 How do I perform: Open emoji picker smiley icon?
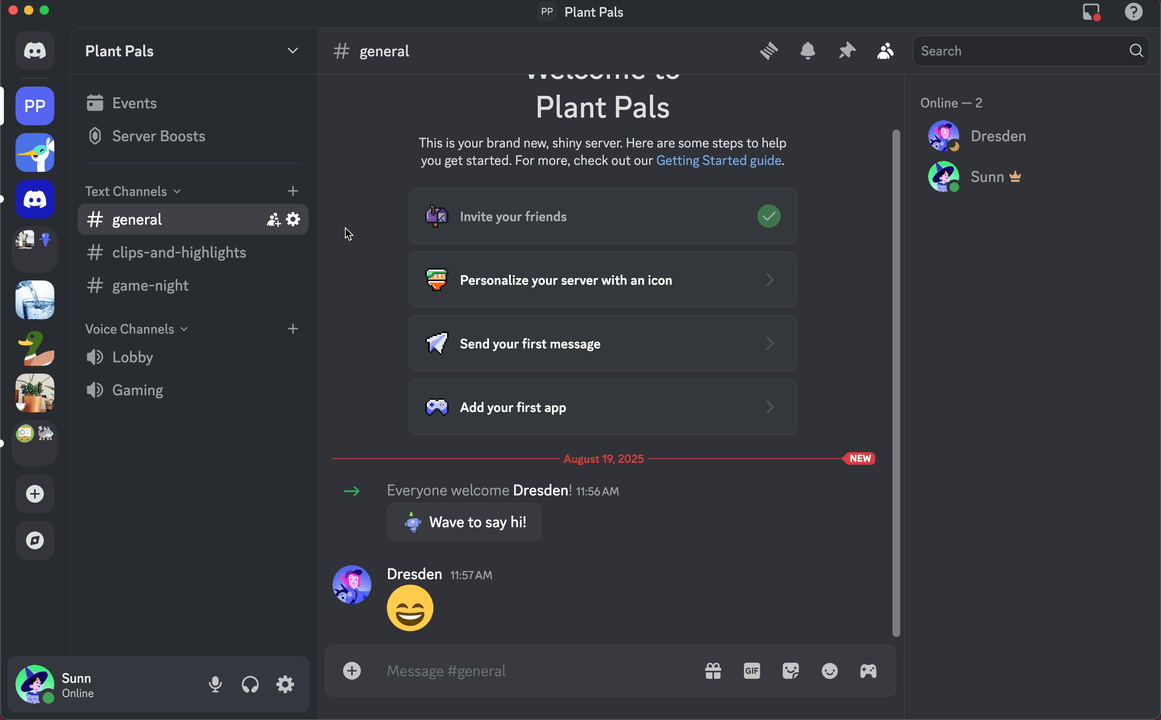tap(829, 671)
